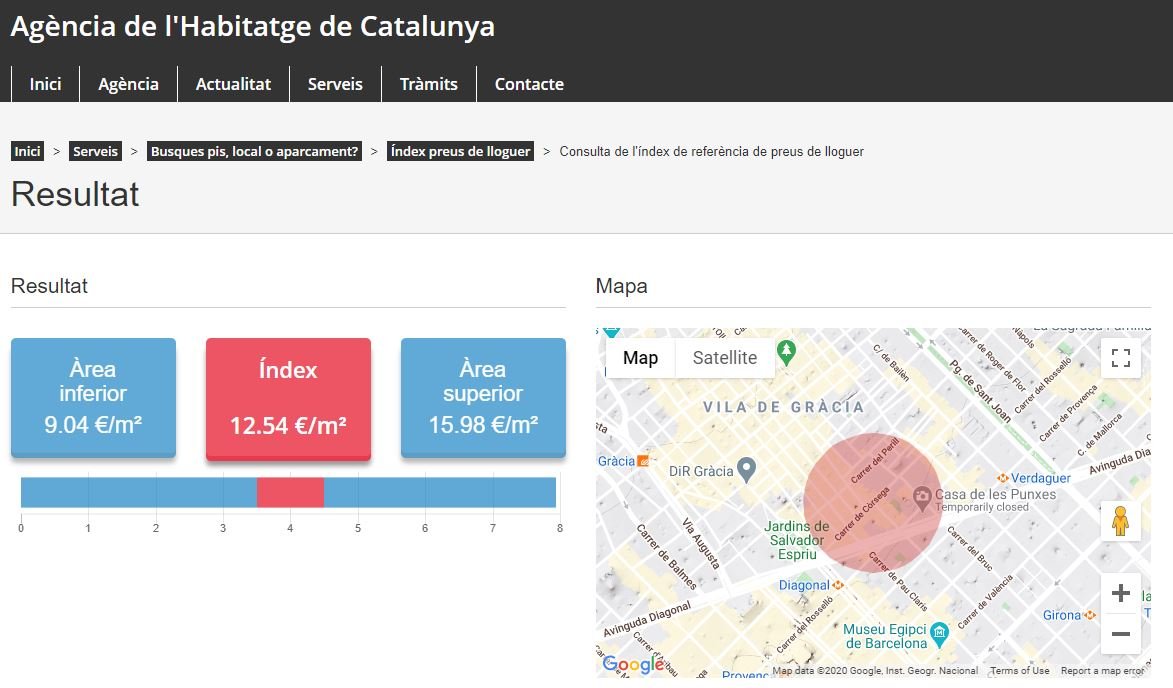Click the Mapa section heading
1173x688 pixels.
[621, 286]
